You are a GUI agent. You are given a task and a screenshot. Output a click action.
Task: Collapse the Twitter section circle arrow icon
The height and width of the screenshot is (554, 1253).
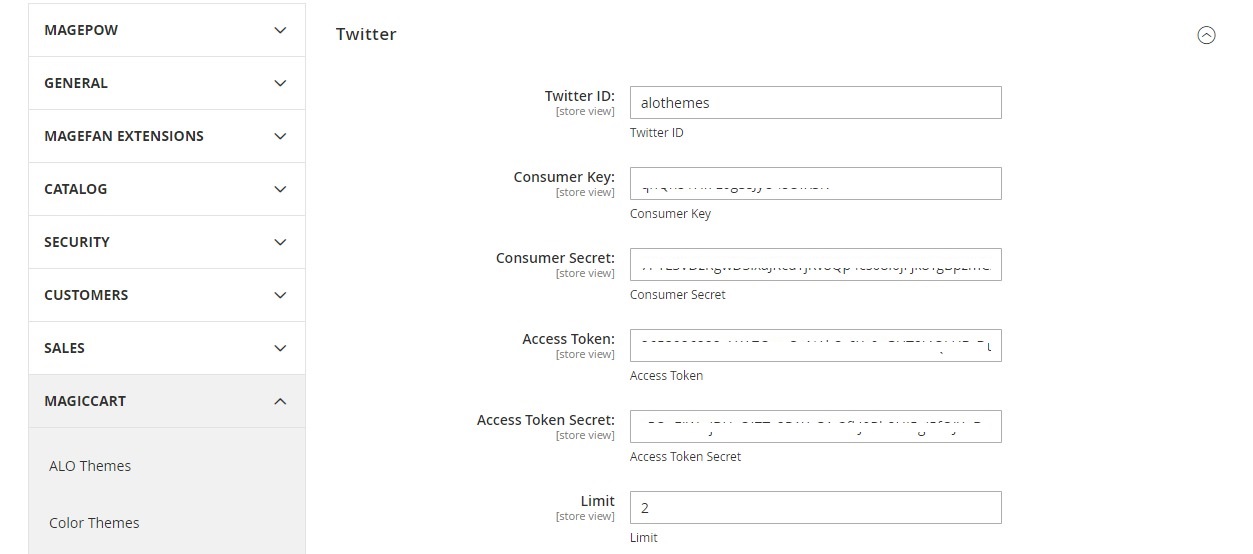1206,35
